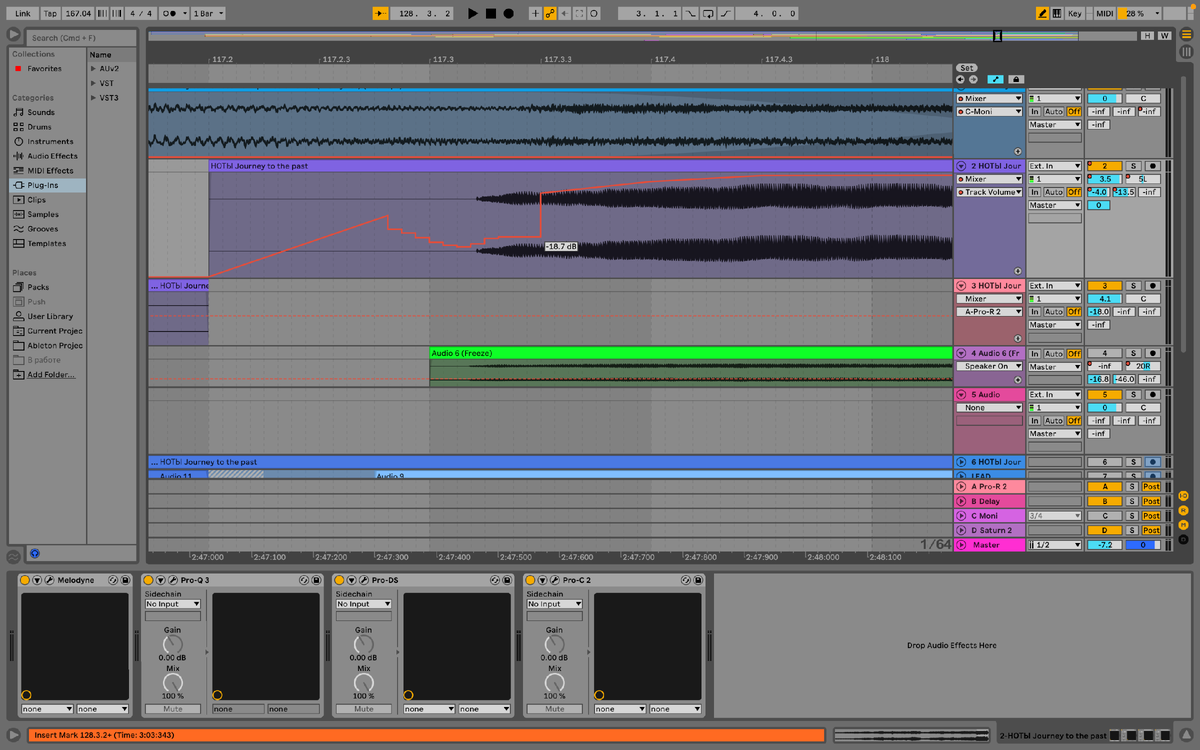
Task: Toggle Post button on A Pro-R 2 return
Action: tap(1151, 487)
